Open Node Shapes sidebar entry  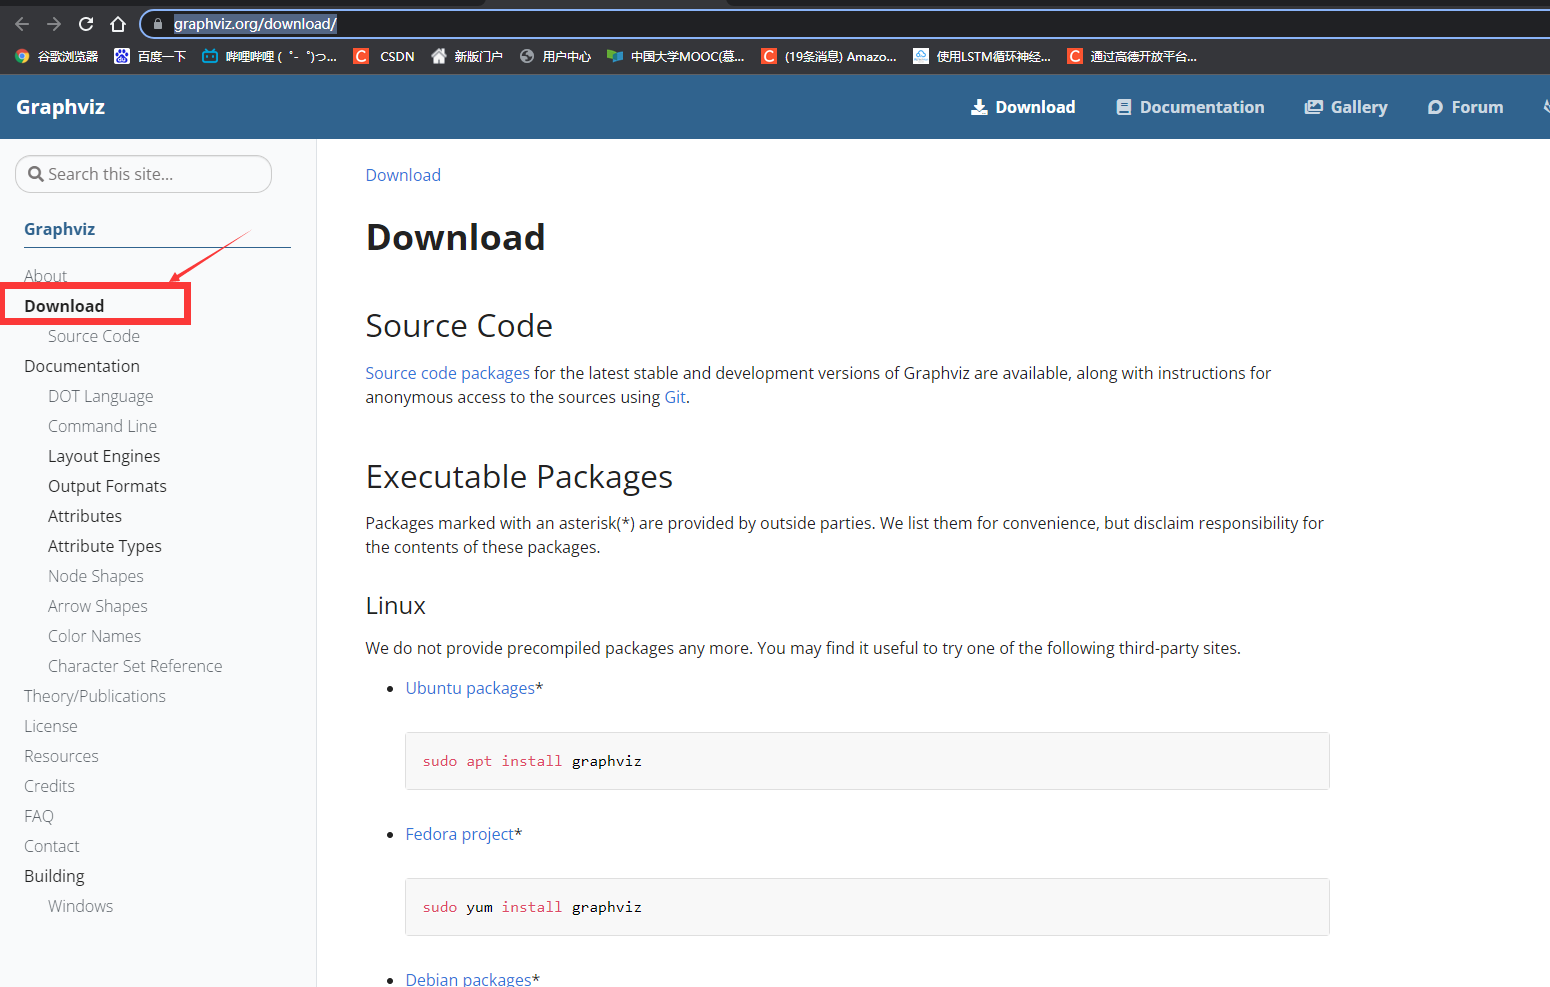(96, 576)
